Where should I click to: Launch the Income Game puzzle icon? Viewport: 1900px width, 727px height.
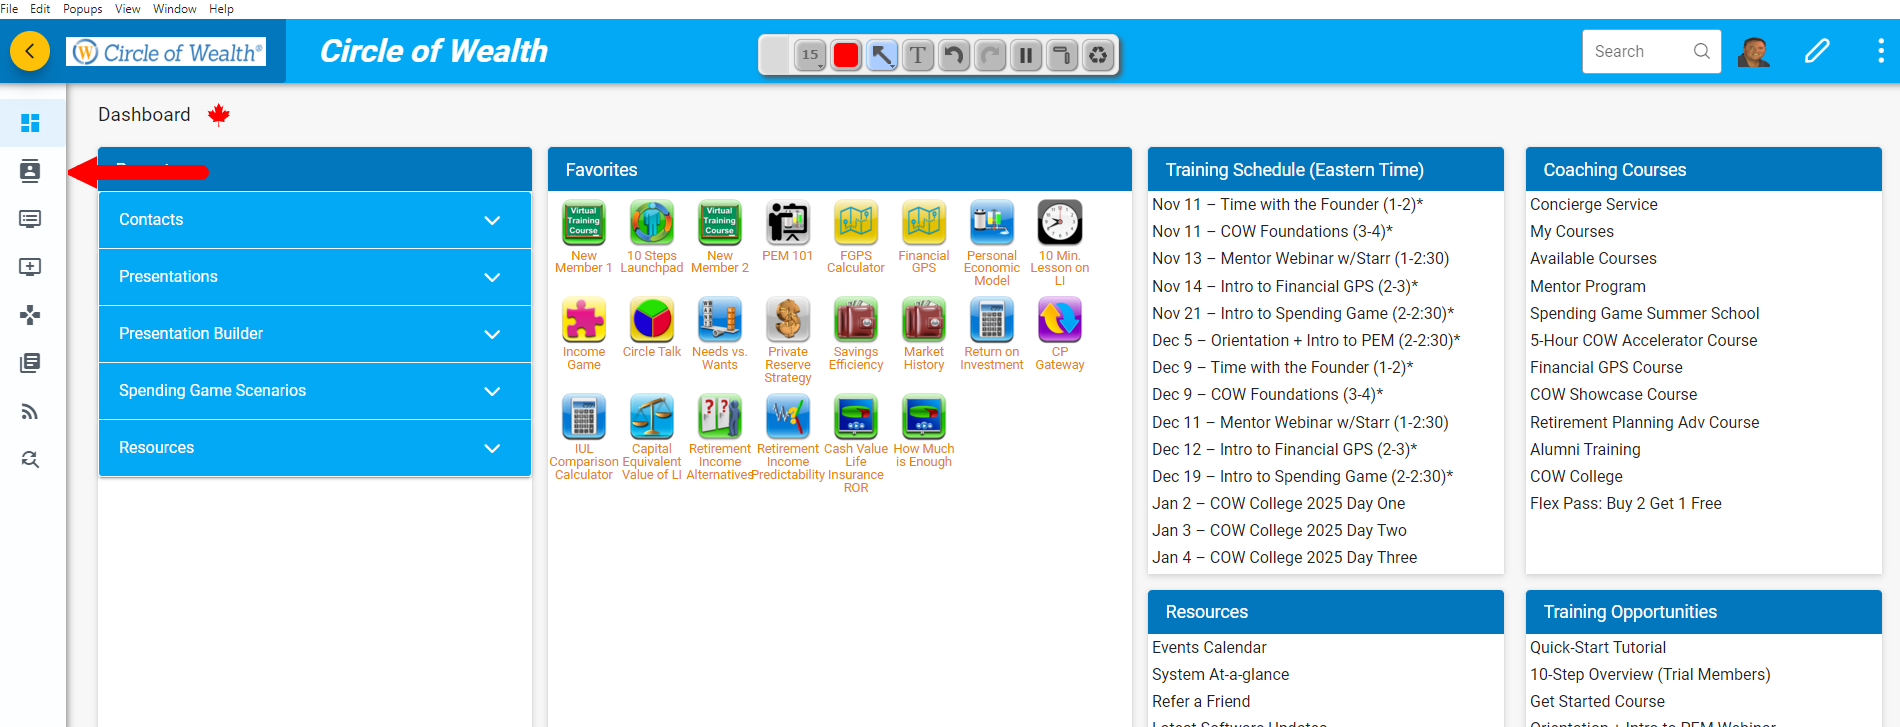584,334
